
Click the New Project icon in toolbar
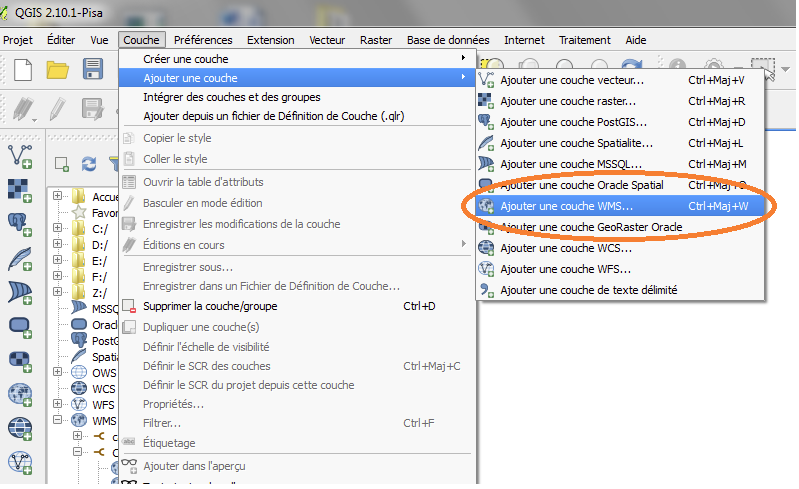pos(22,69)
